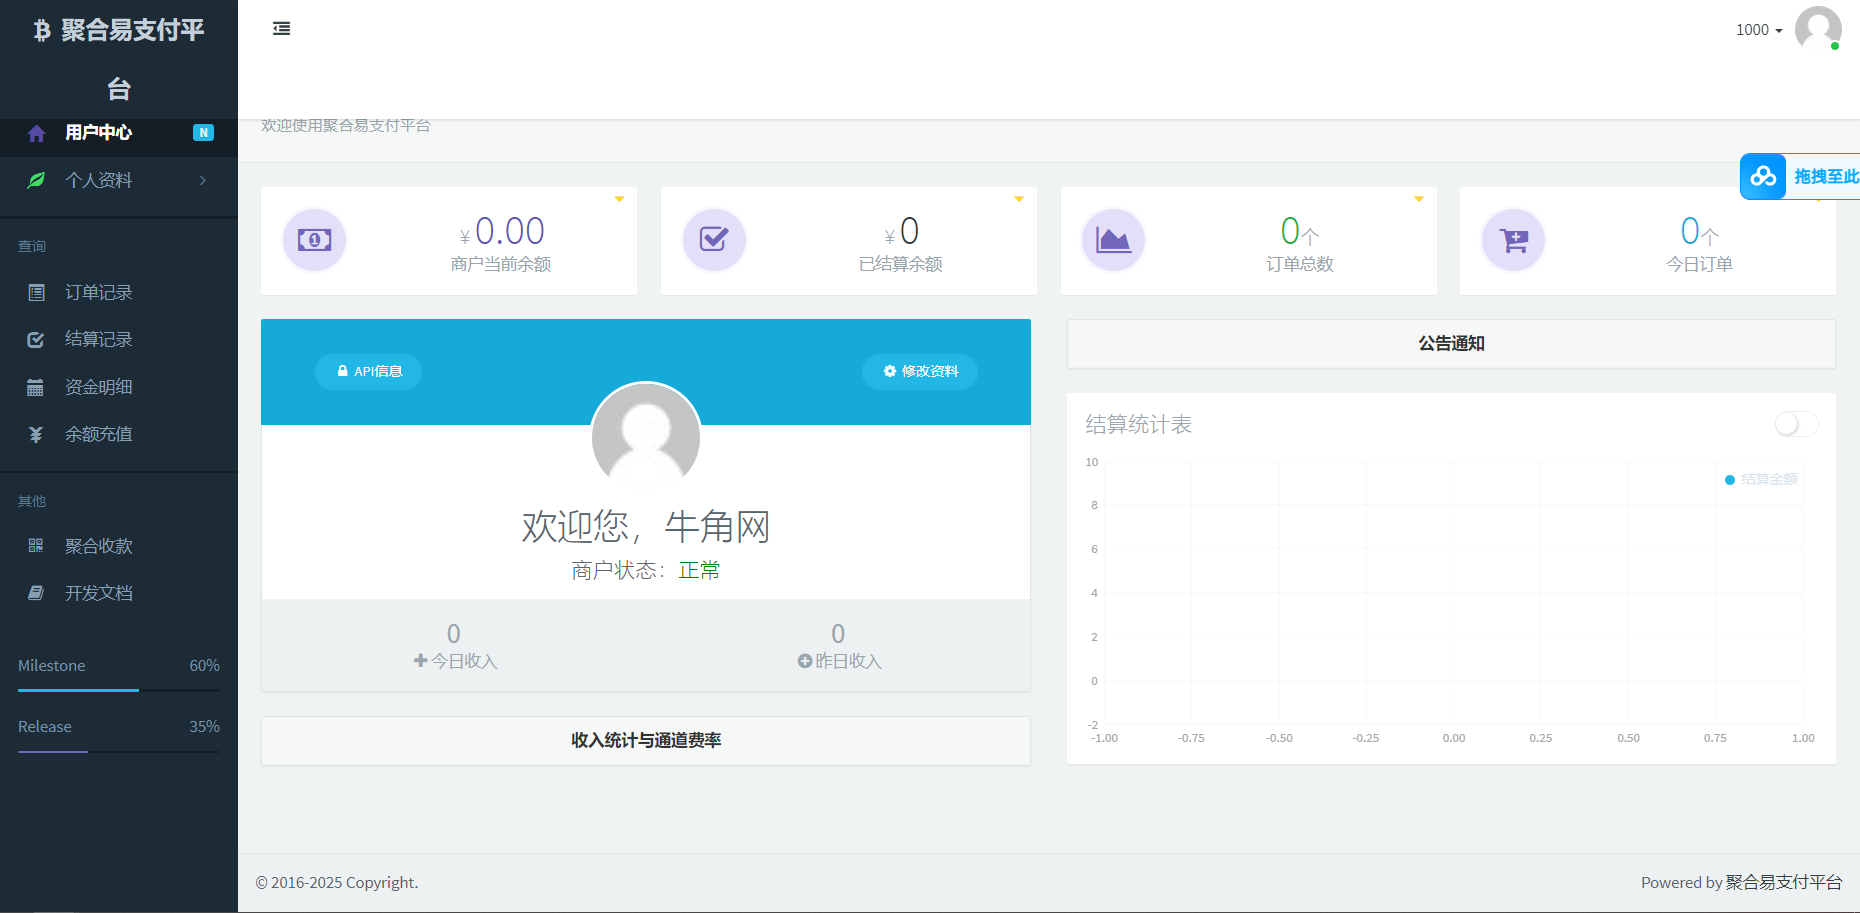Click the circle-plus icon beside 昨日收入
The height and width of the screenshot is (913, 1860).
(805, 661)
